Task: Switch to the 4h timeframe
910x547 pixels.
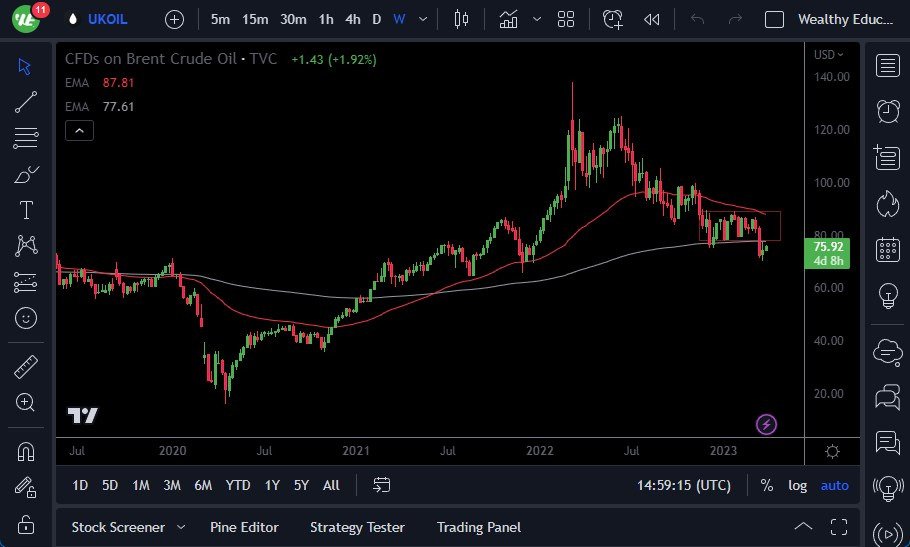Action: 353,19
